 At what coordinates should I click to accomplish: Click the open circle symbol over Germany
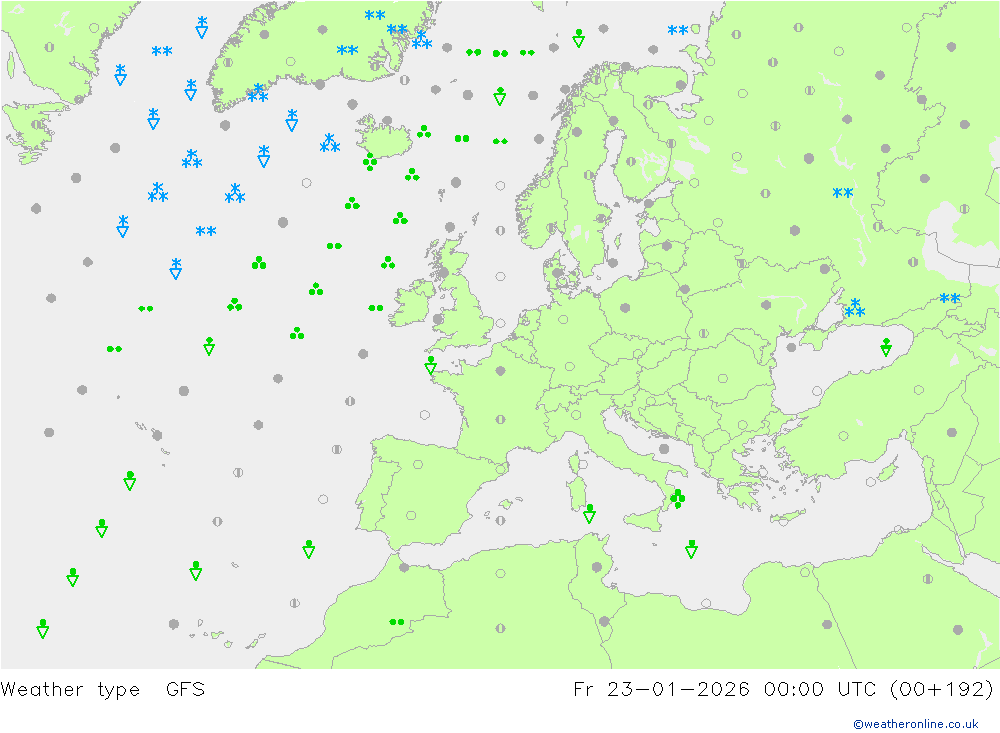pyautogui.click(x=563, y=320)
